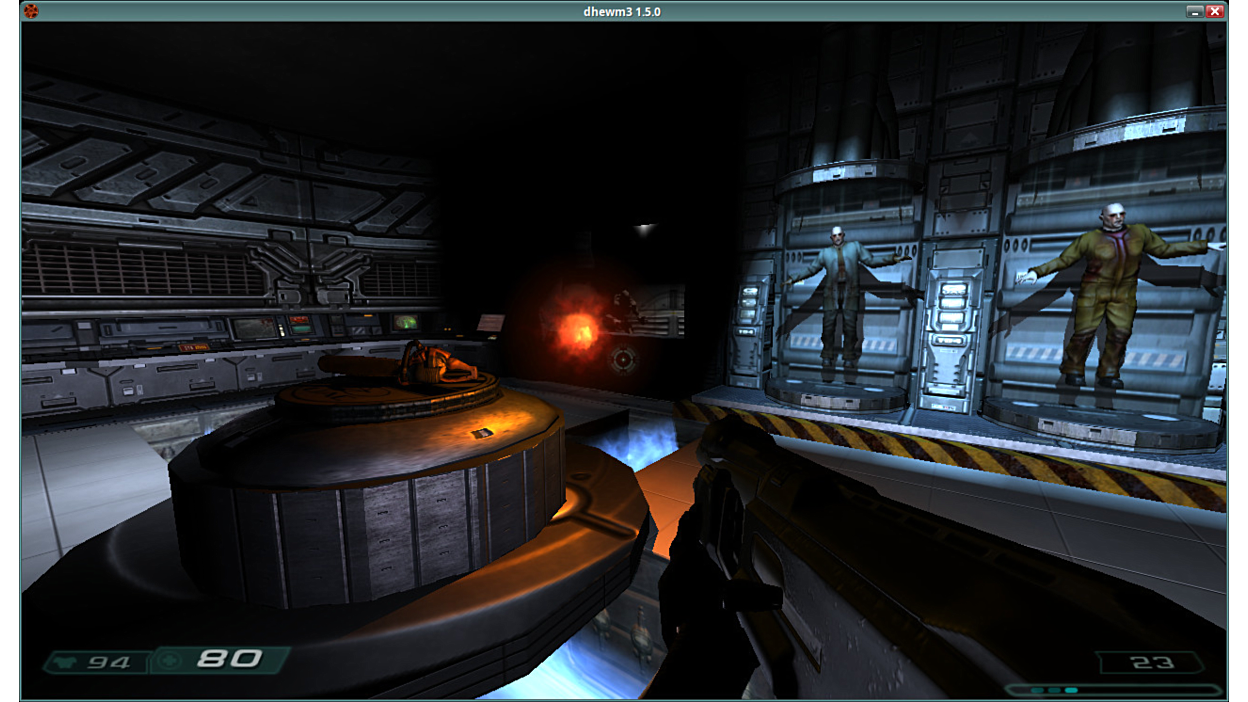Click the green-lit wall monitor screen

pos(405,322)
